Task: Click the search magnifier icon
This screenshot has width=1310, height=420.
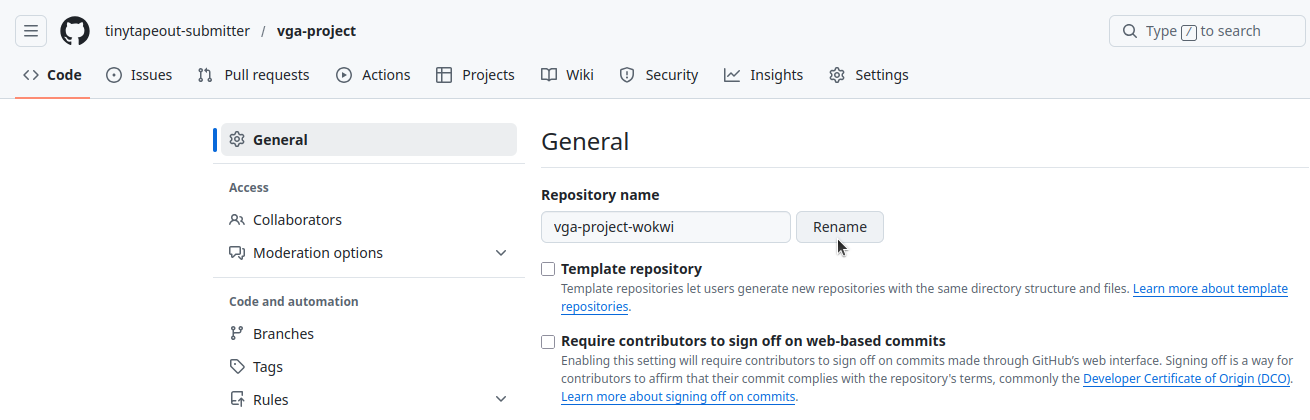Action: 1130,31
